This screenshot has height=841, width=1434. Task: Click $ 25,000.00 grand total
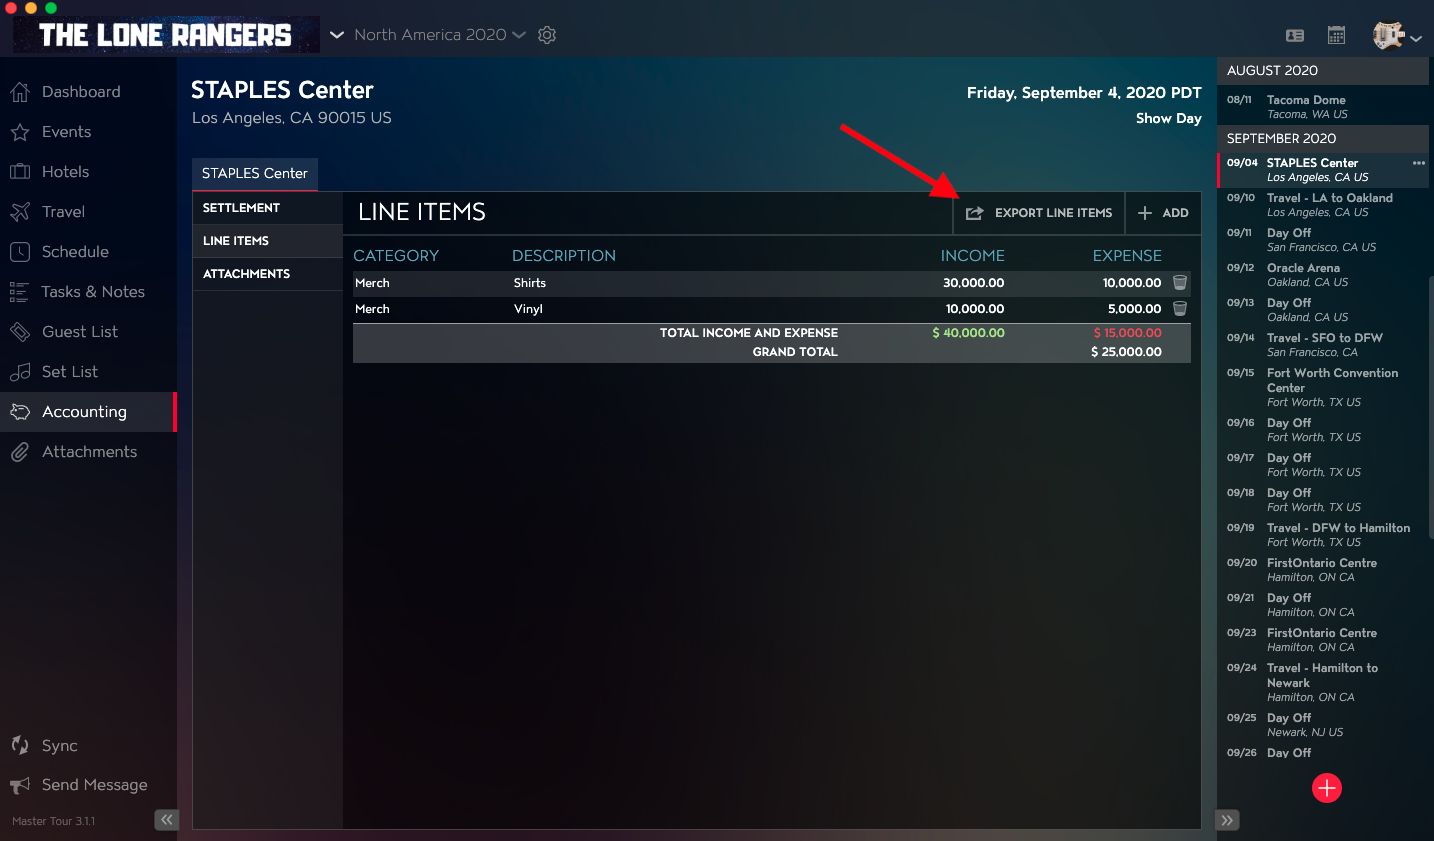[x=1126, y=352]
